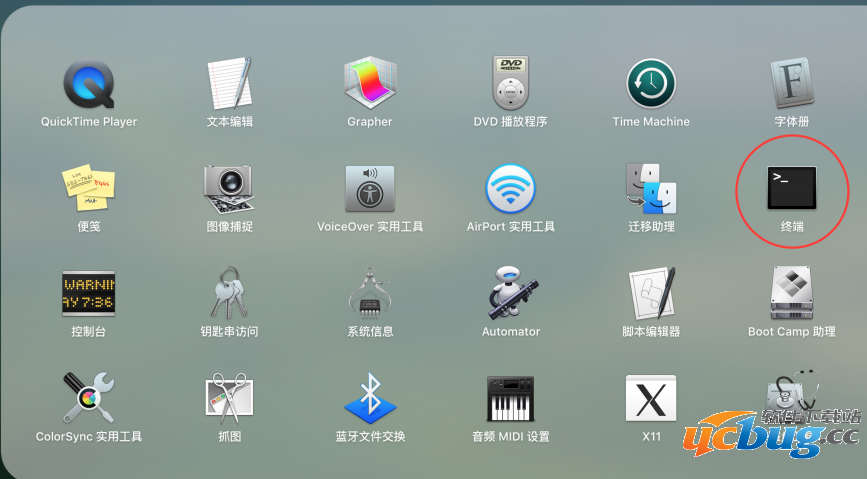
Task: Click the "Boot Camp 助理" label text
Action: 792,332
